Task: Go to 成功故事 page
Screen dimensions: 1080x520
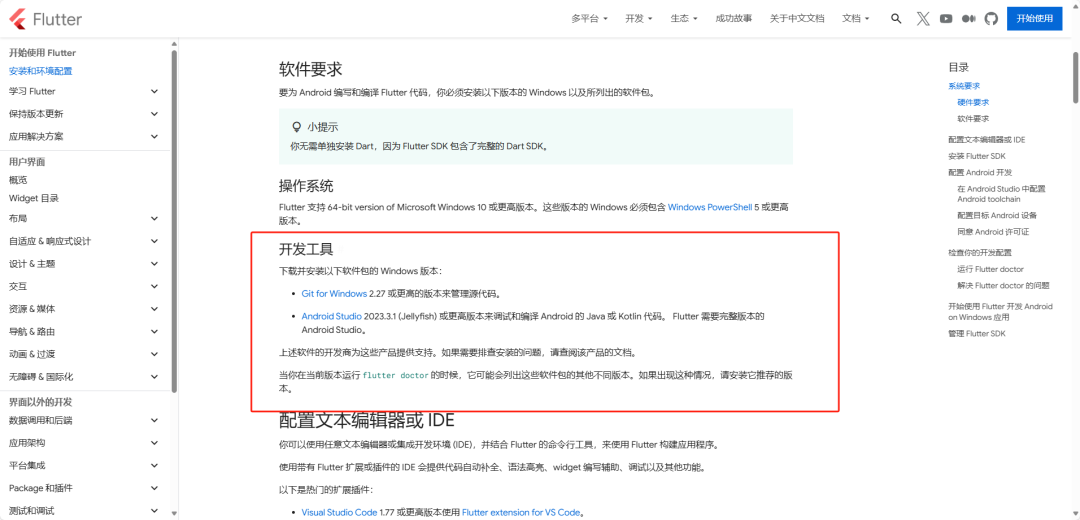Action: 734,19
